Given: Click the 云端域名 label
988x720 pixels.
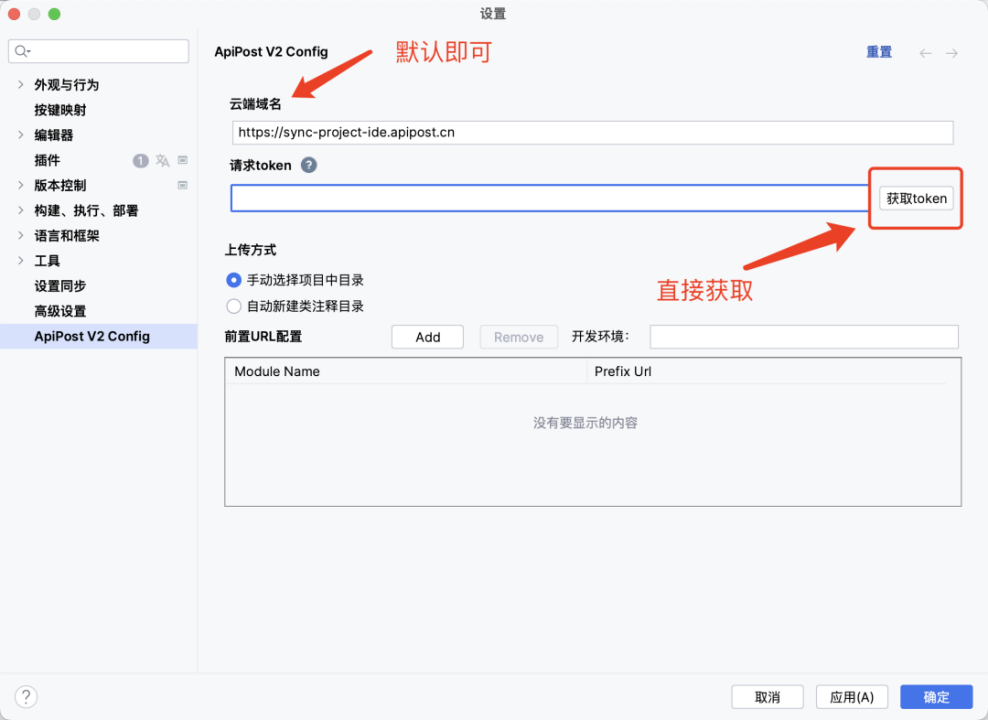Looking at the screenshot, I should 255,104.
